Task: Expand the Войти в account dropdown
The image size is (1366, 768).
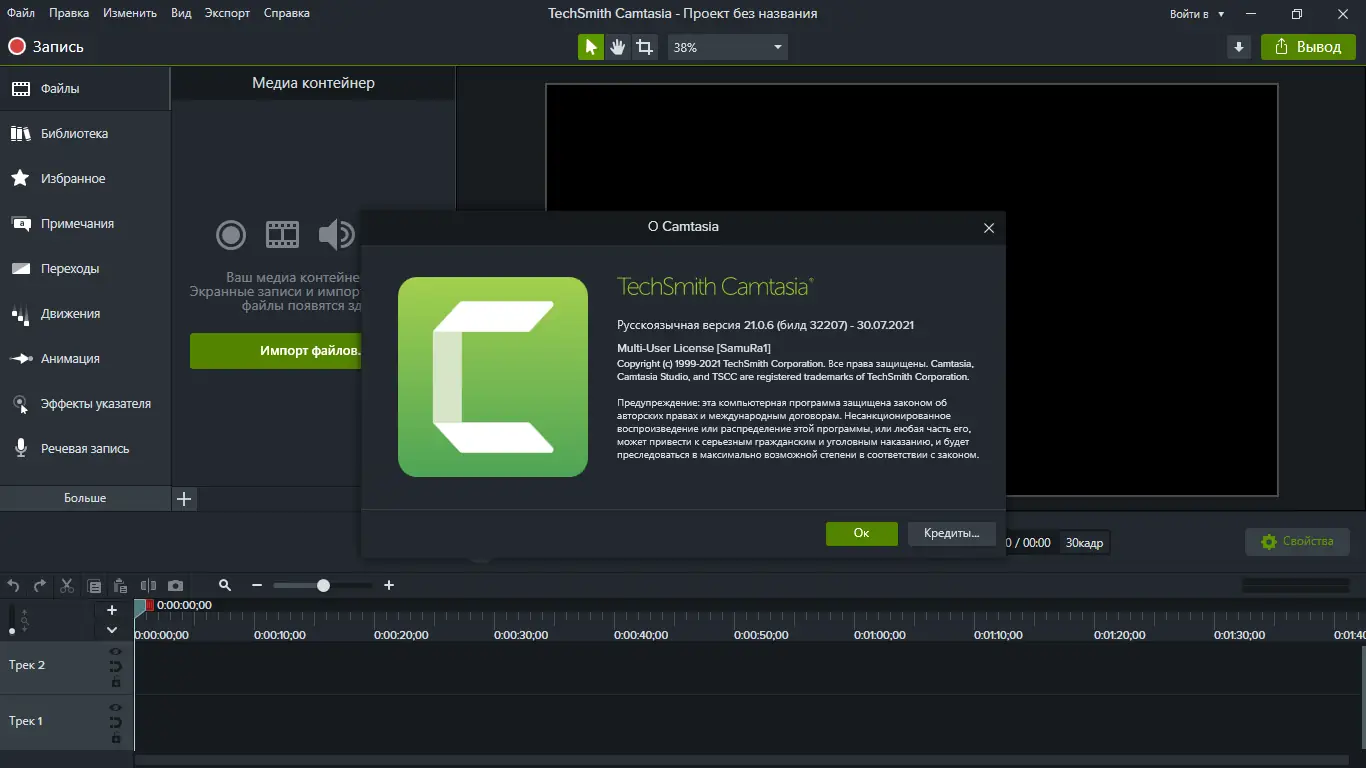Action: (1197, 14)
